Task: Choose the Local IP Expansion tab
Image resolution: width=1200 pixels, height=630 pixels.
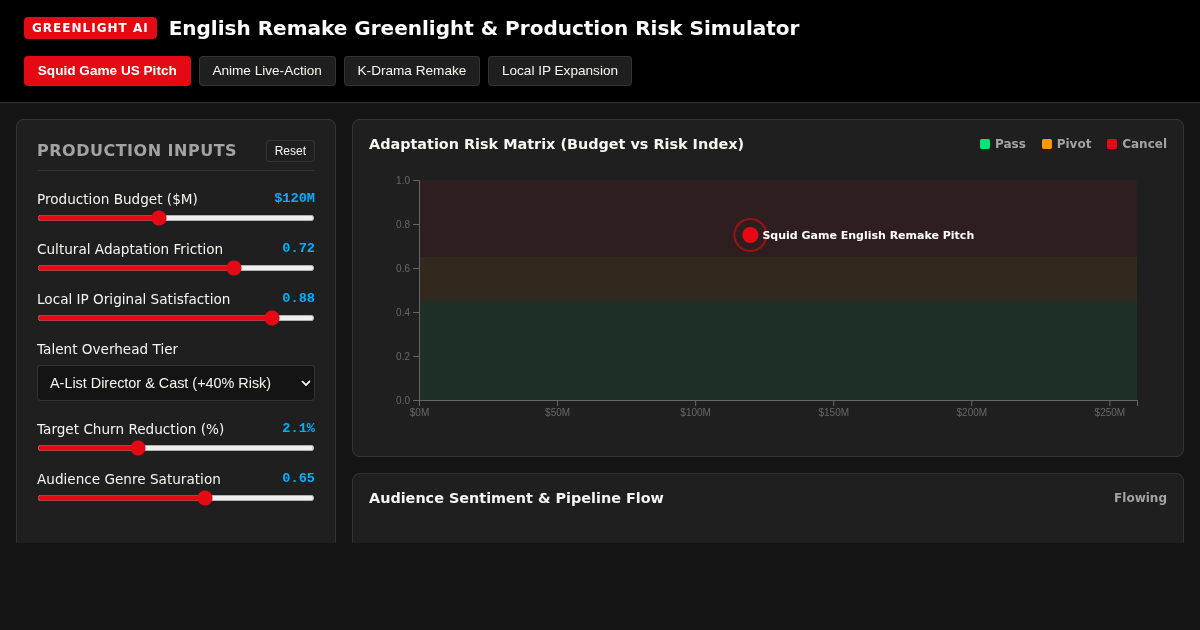Action: (560, 71)
